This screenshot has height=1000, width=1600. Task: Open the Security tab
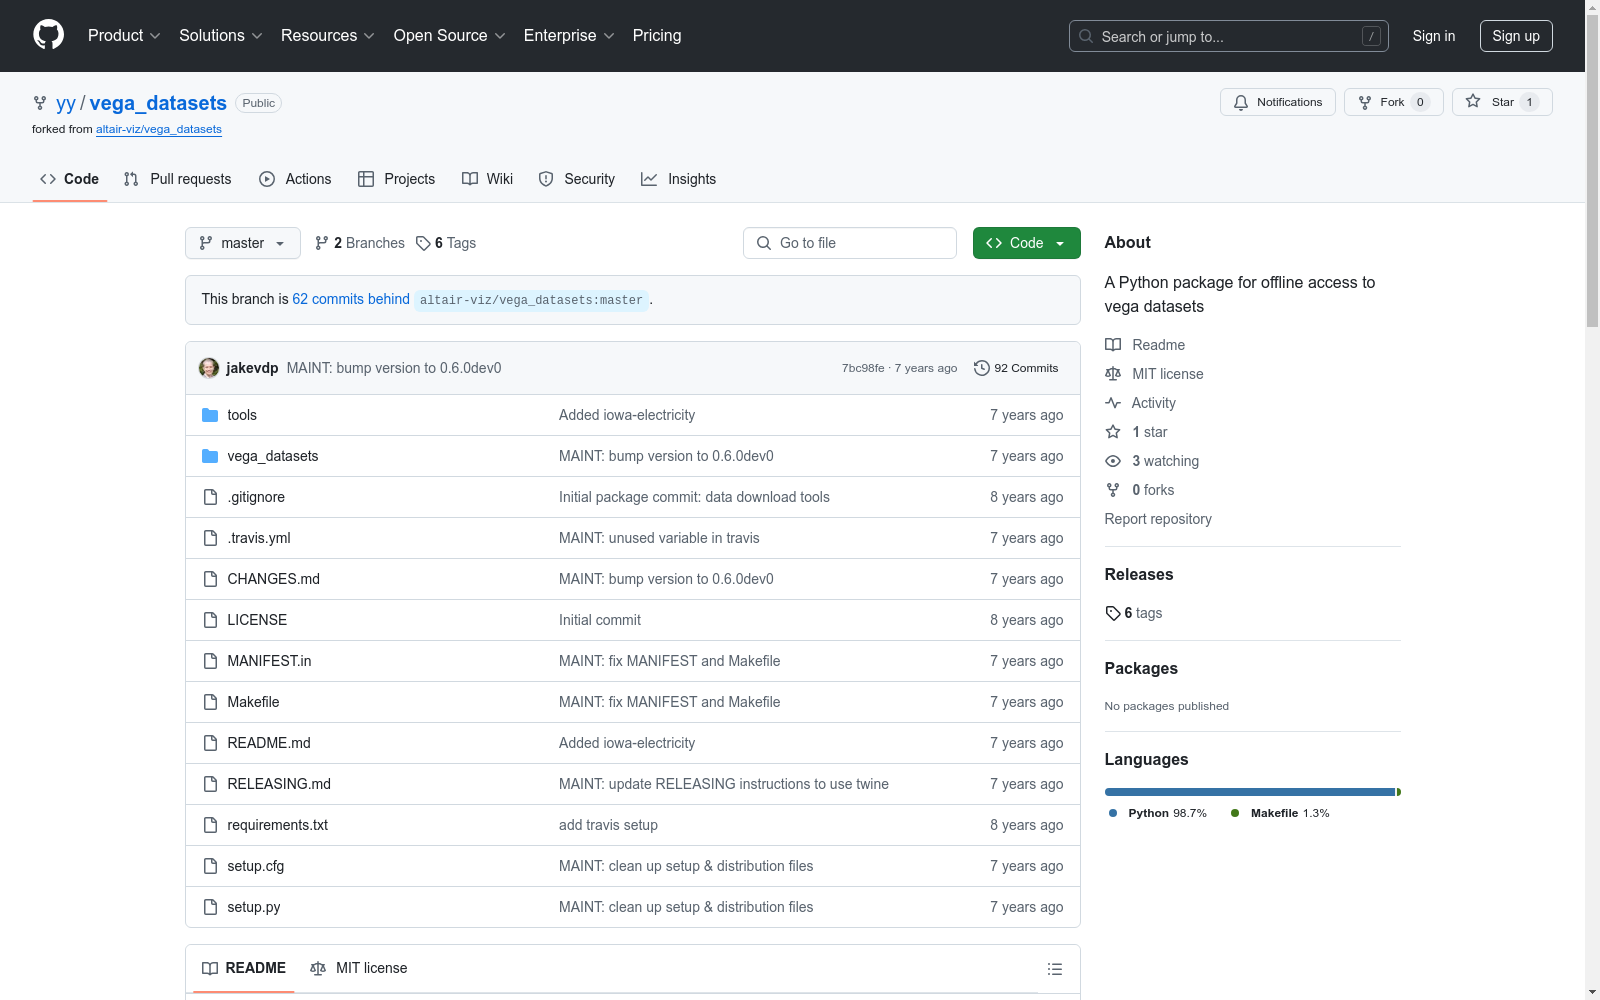coord(577,179)
